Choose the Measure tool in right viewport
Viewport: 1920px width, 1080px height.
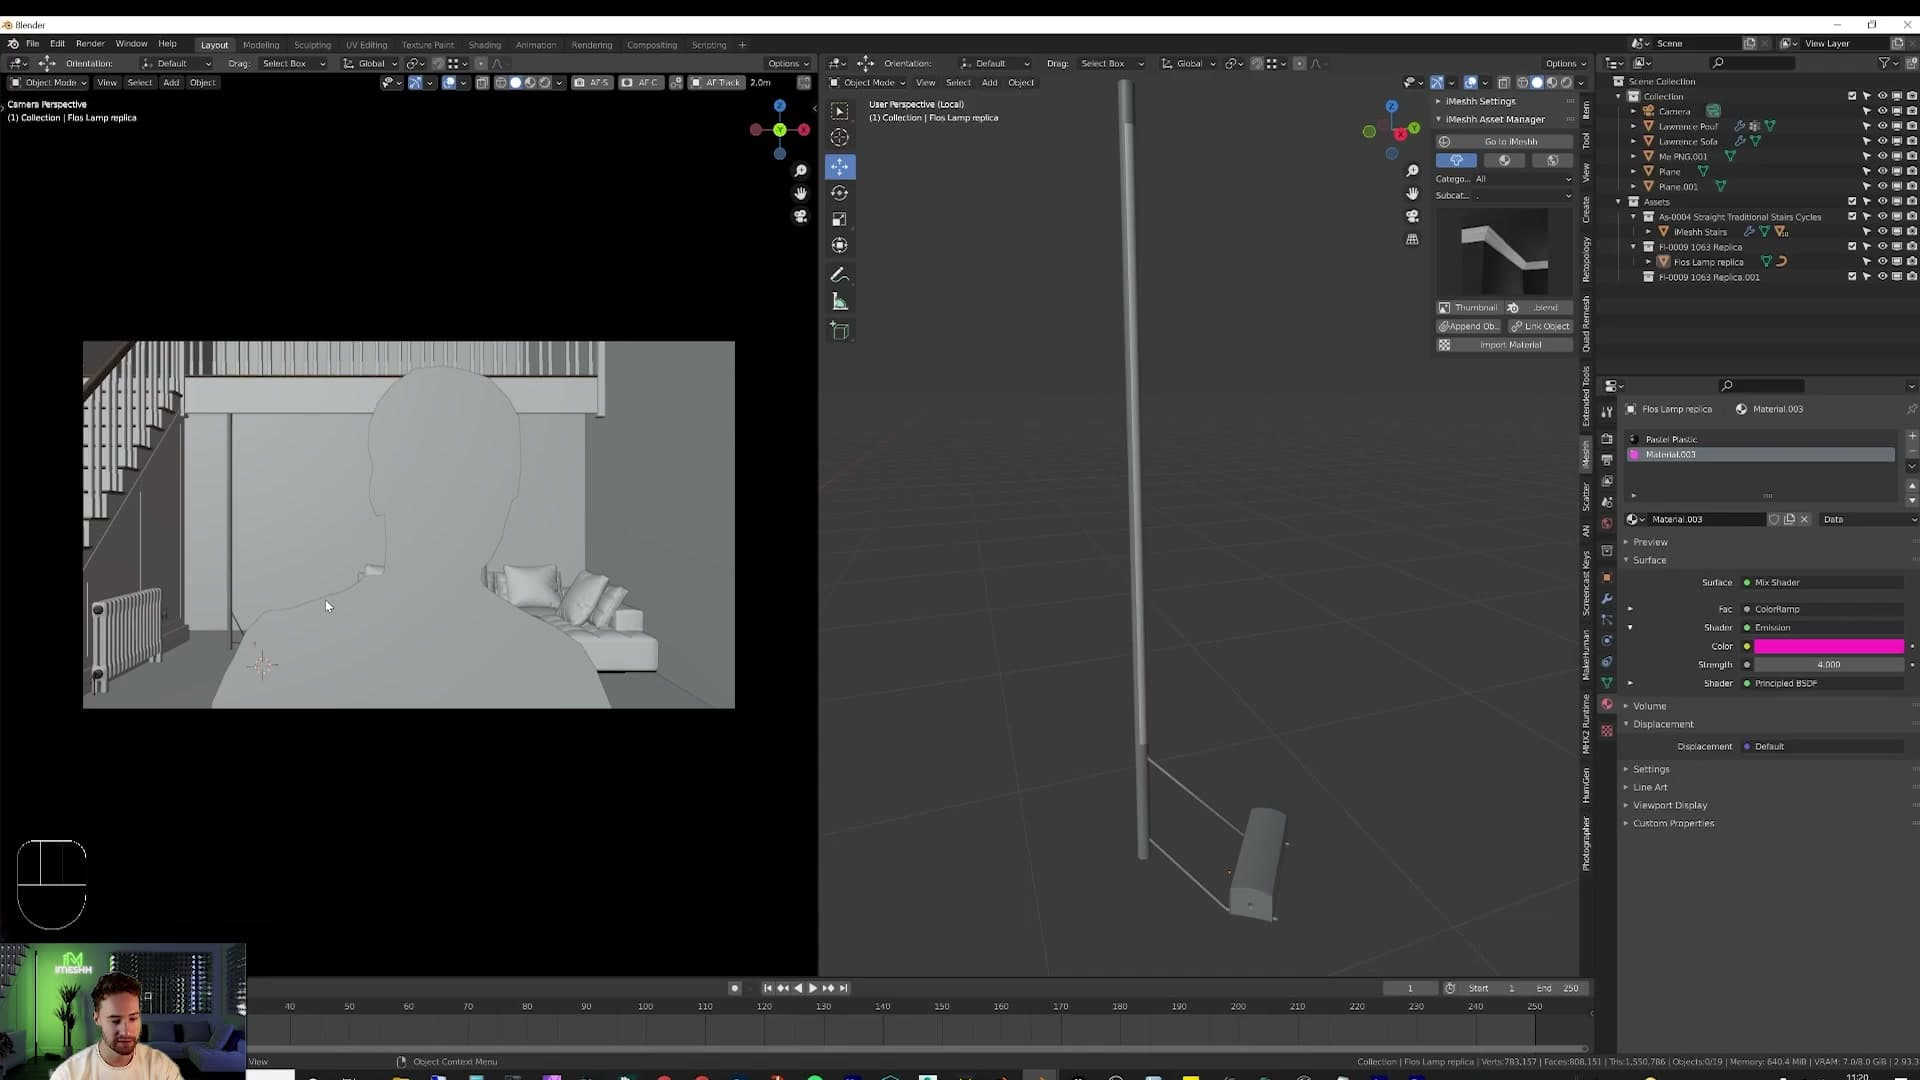pos(839,302)
